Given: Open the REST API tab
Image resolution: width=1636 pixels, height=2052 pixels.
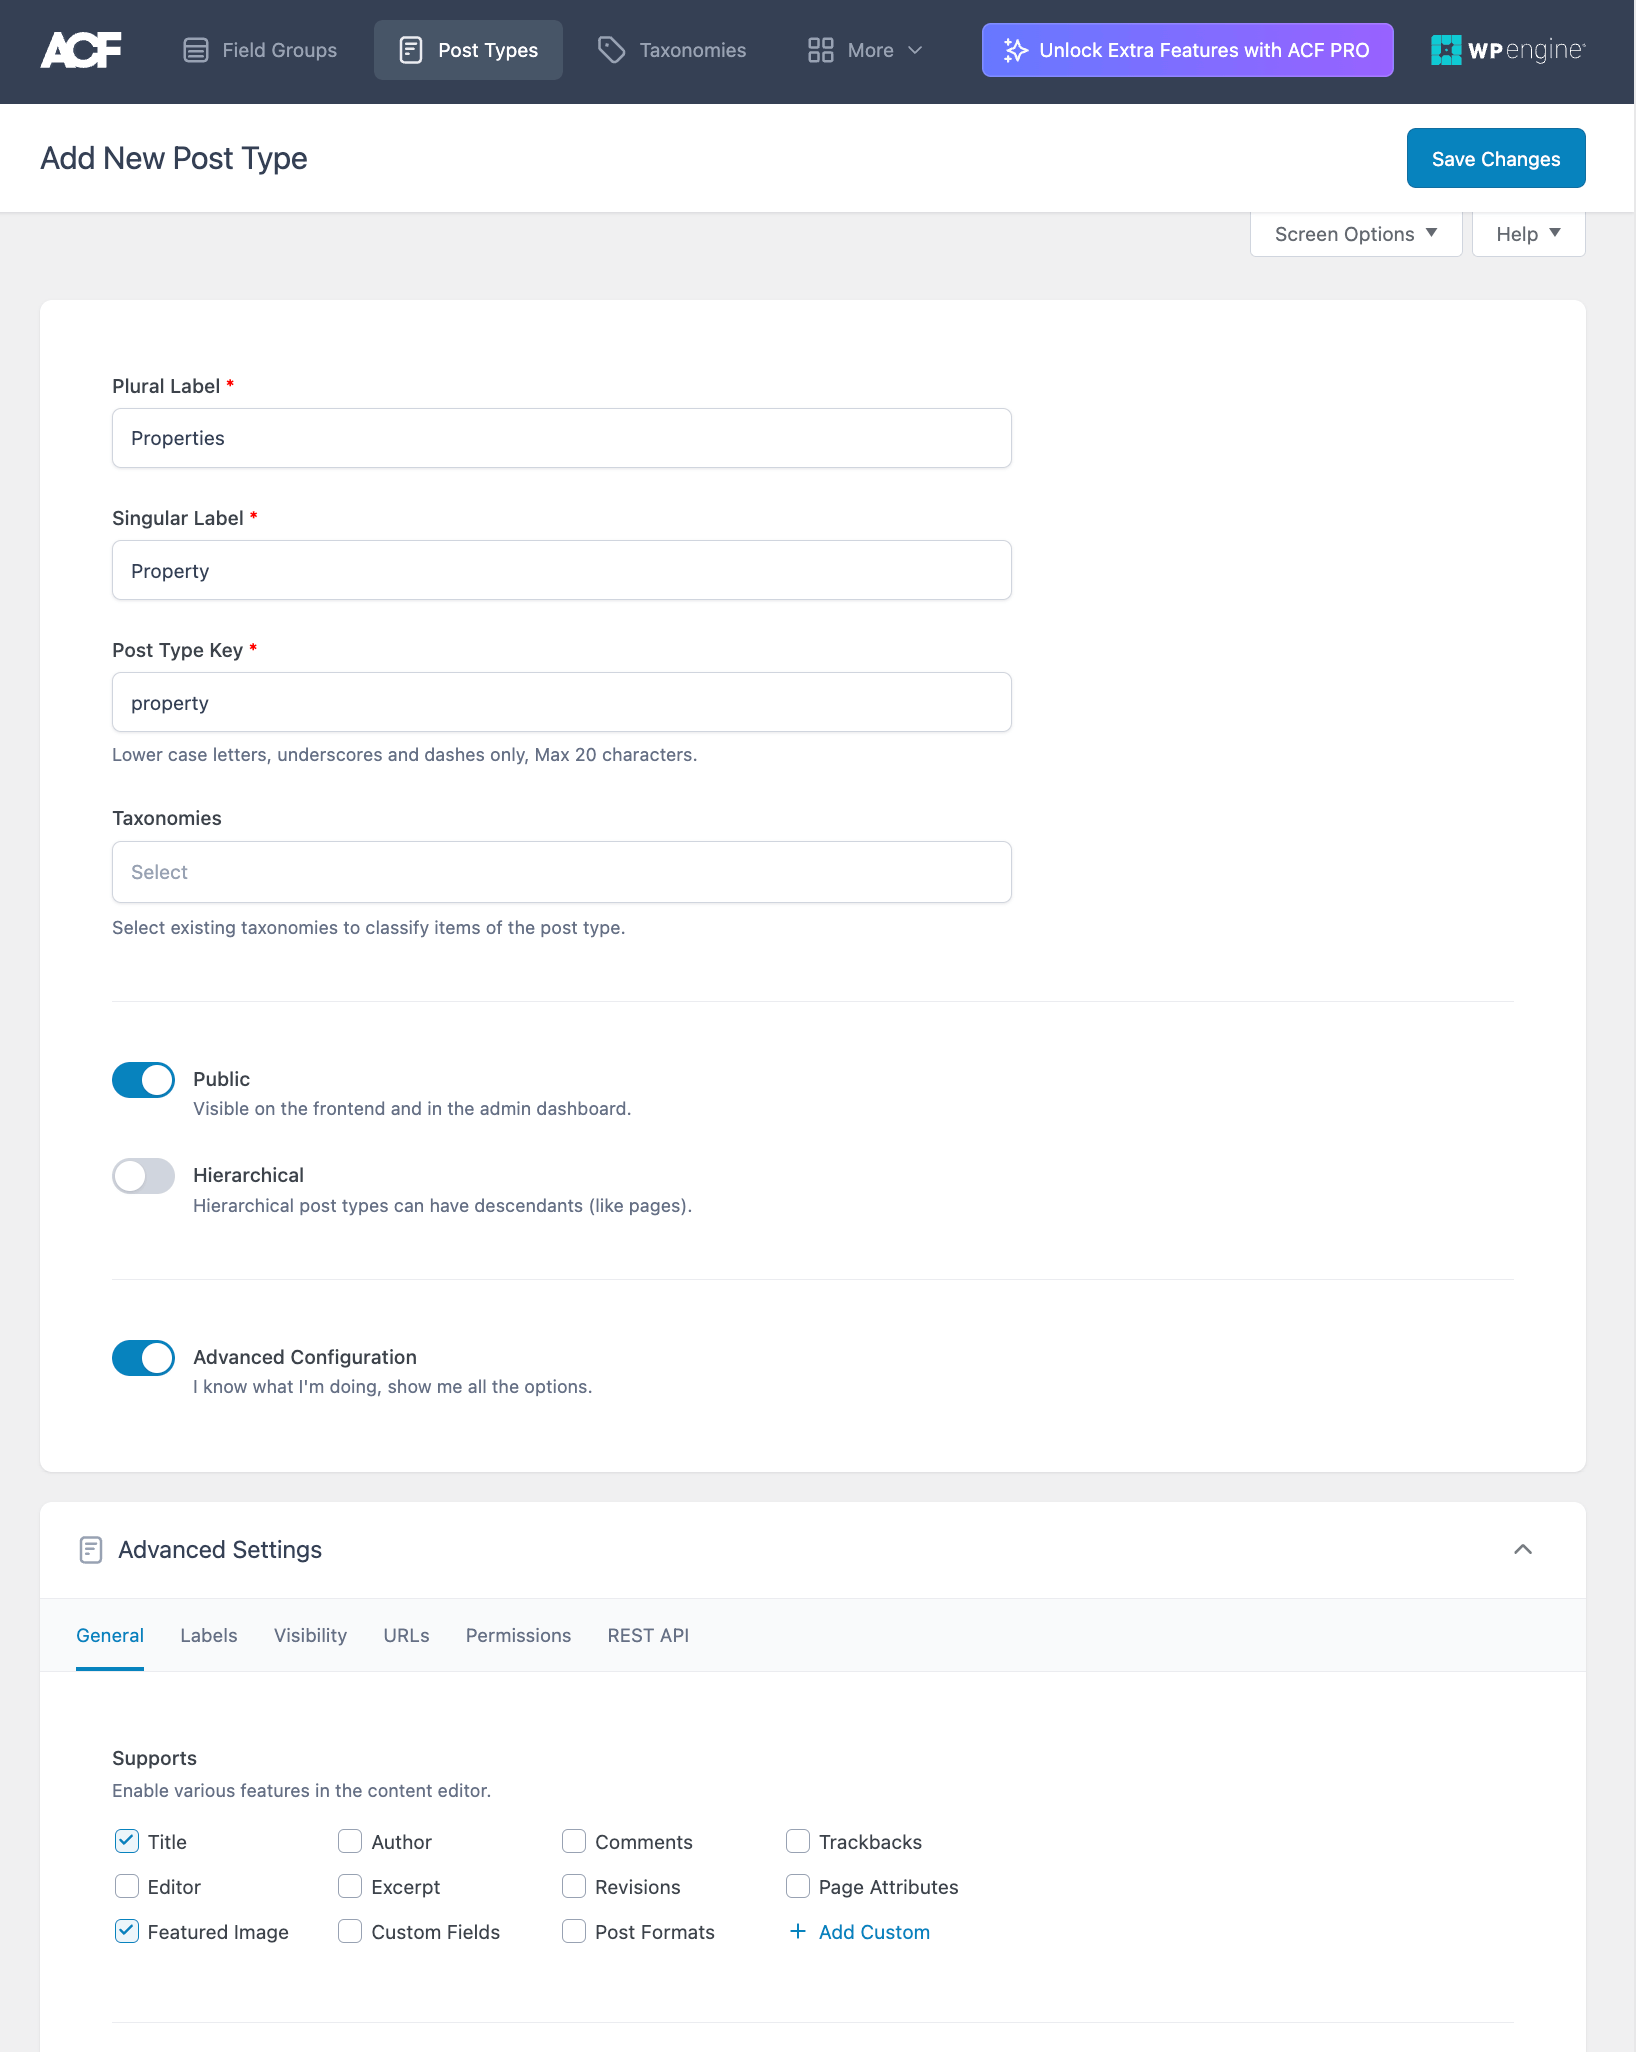Looking at the screenshot, I should click(647, 1635).
